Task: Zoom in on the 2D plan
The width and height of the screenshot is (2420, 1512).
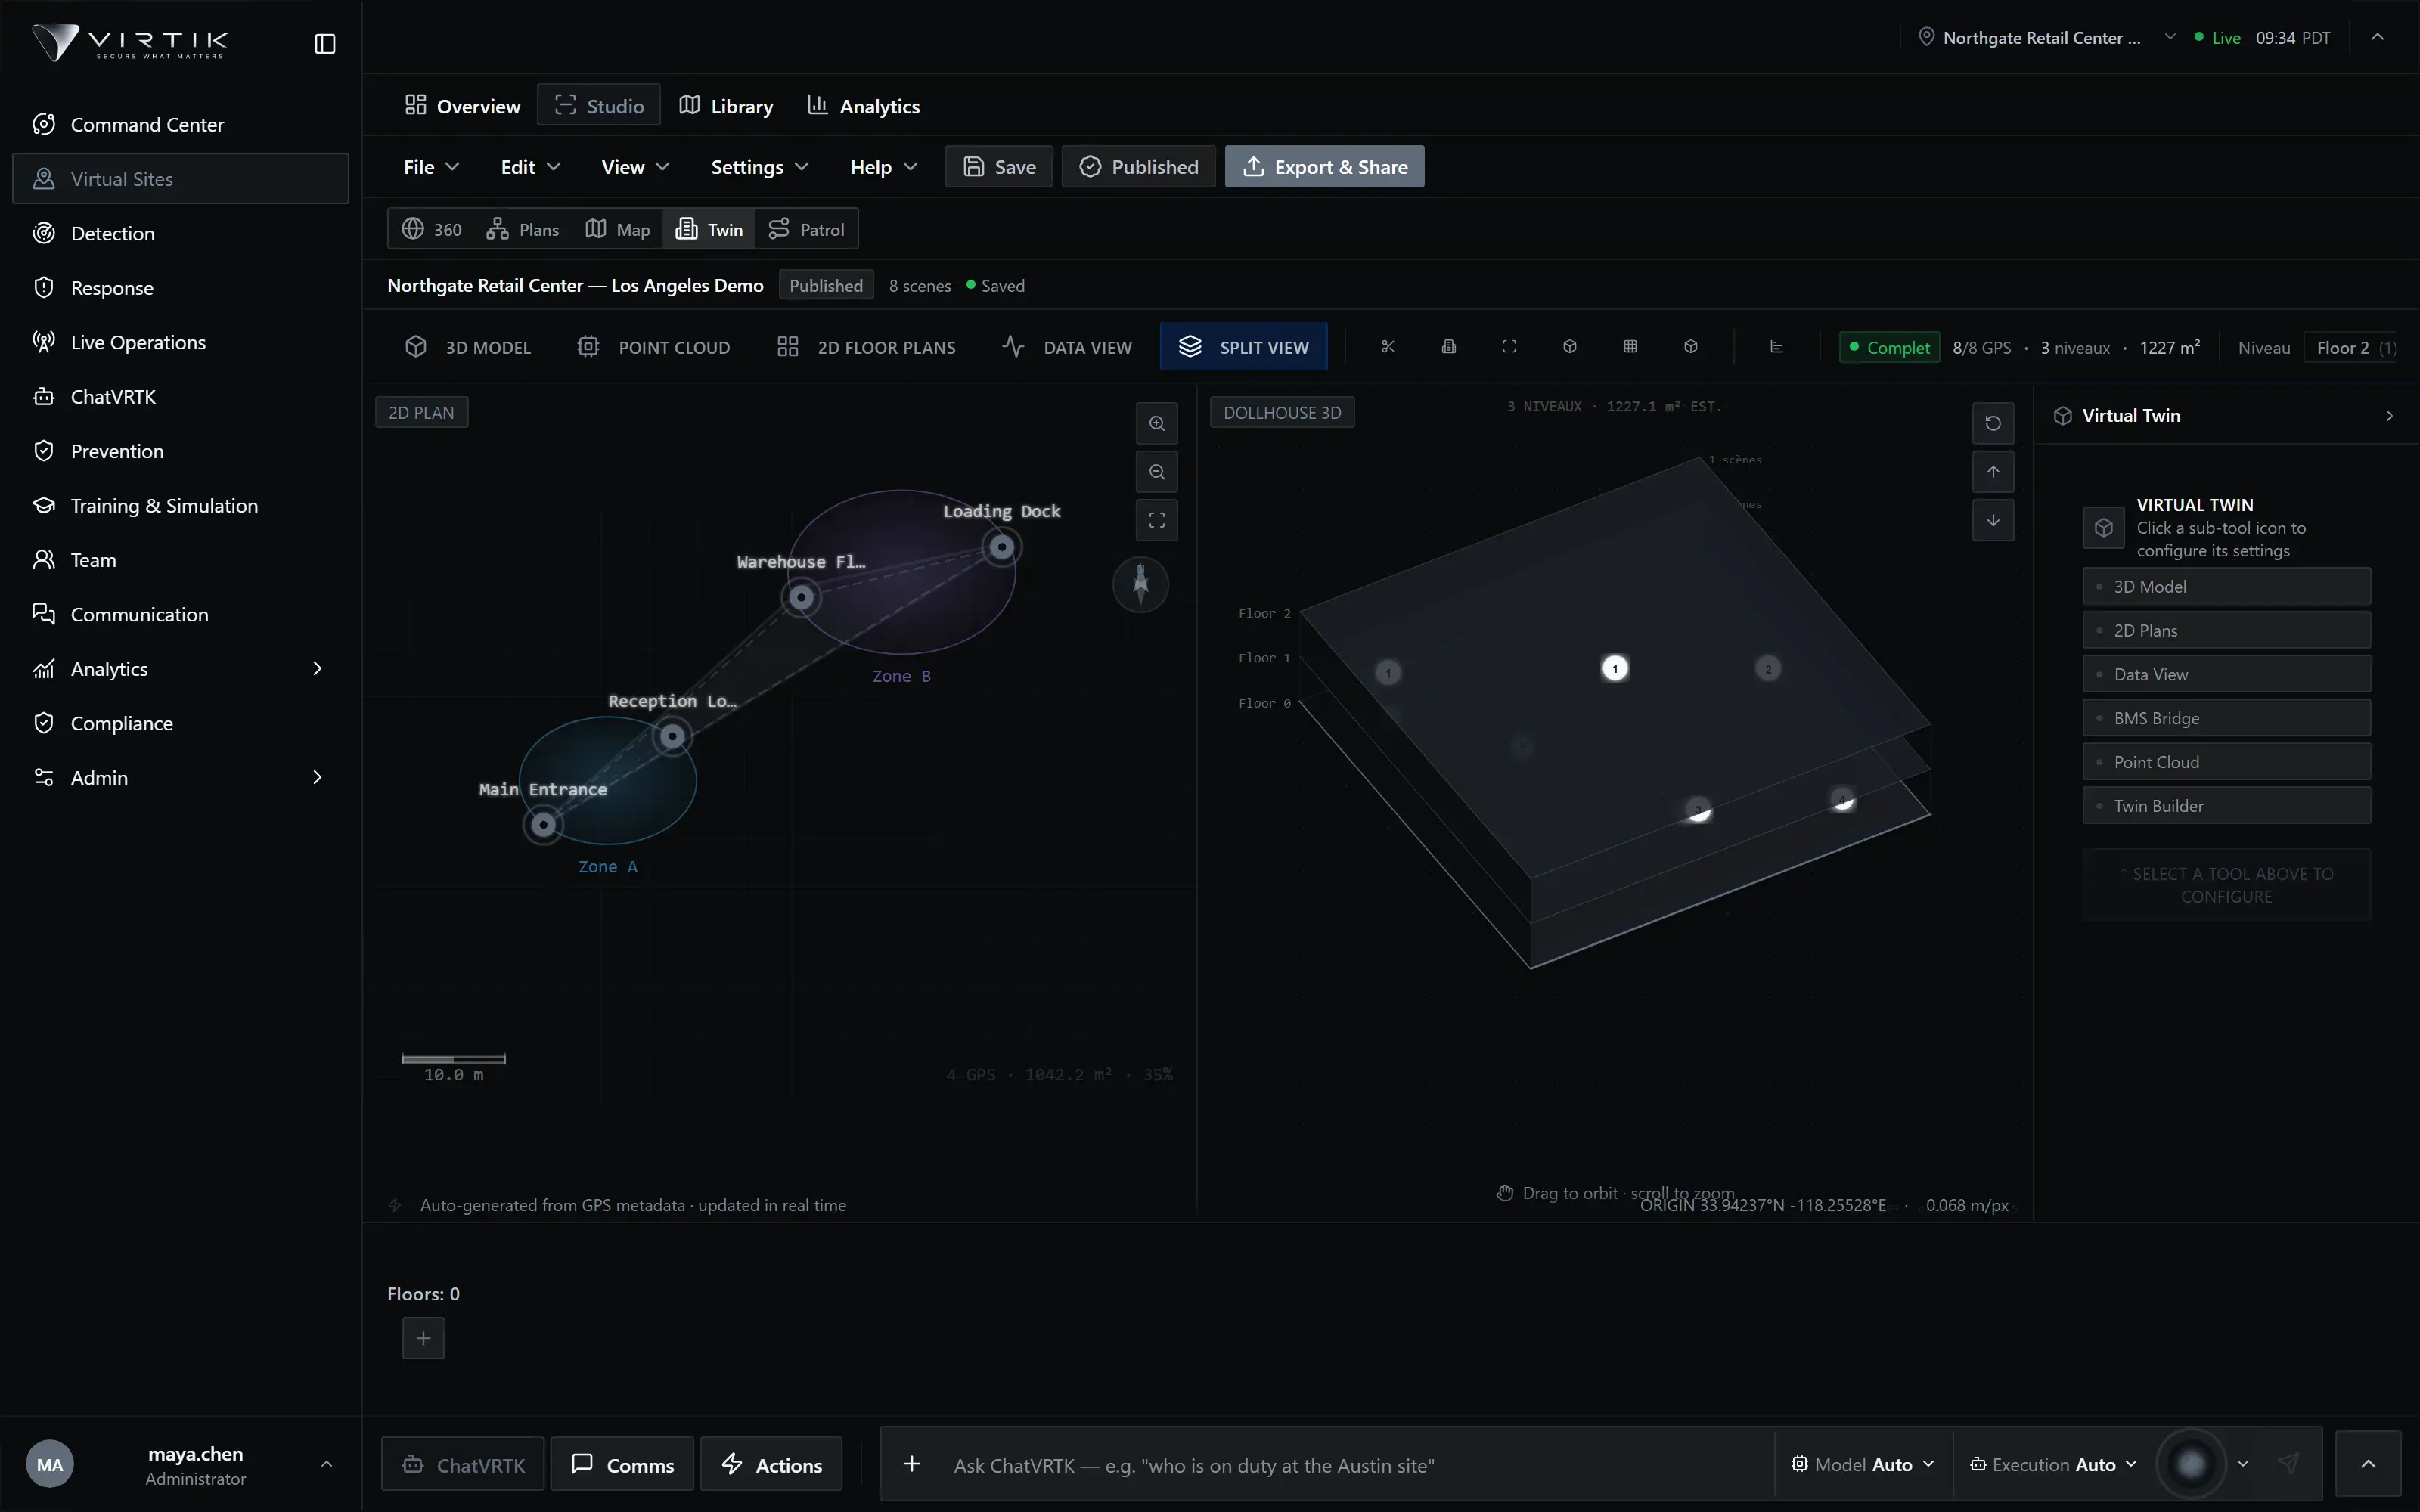Action: pyautogui.click(x=1157, y=423)
